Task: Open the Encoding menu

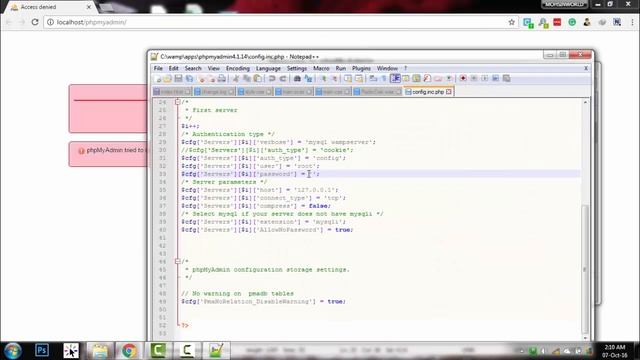Action: click(x=238, y=68)
